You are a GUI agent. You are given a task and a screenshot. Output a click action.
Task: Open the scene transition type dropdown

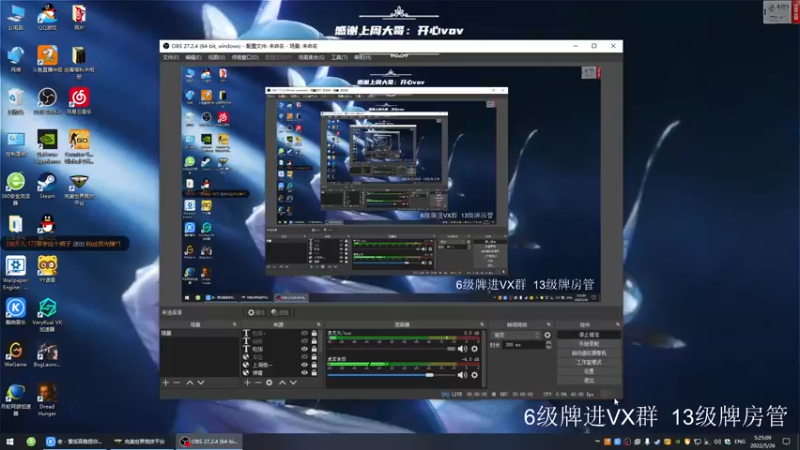click(516, 335)
